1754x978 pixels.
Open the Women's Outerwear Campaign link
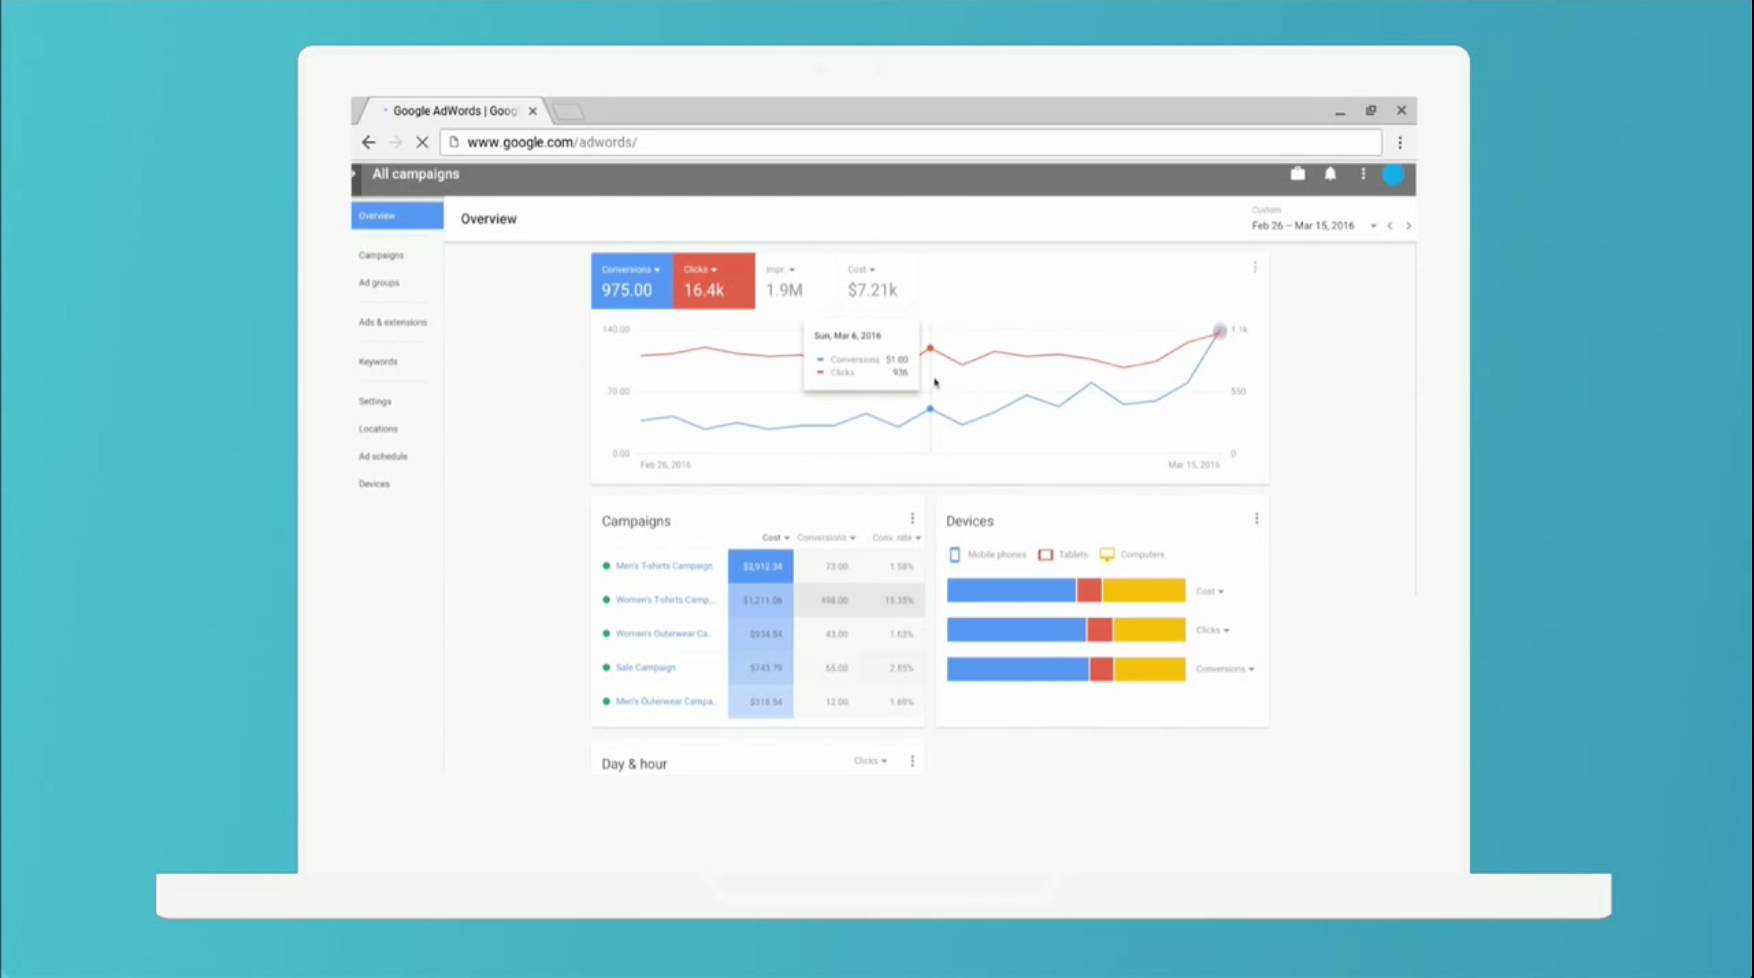click(x=664, y=634)
